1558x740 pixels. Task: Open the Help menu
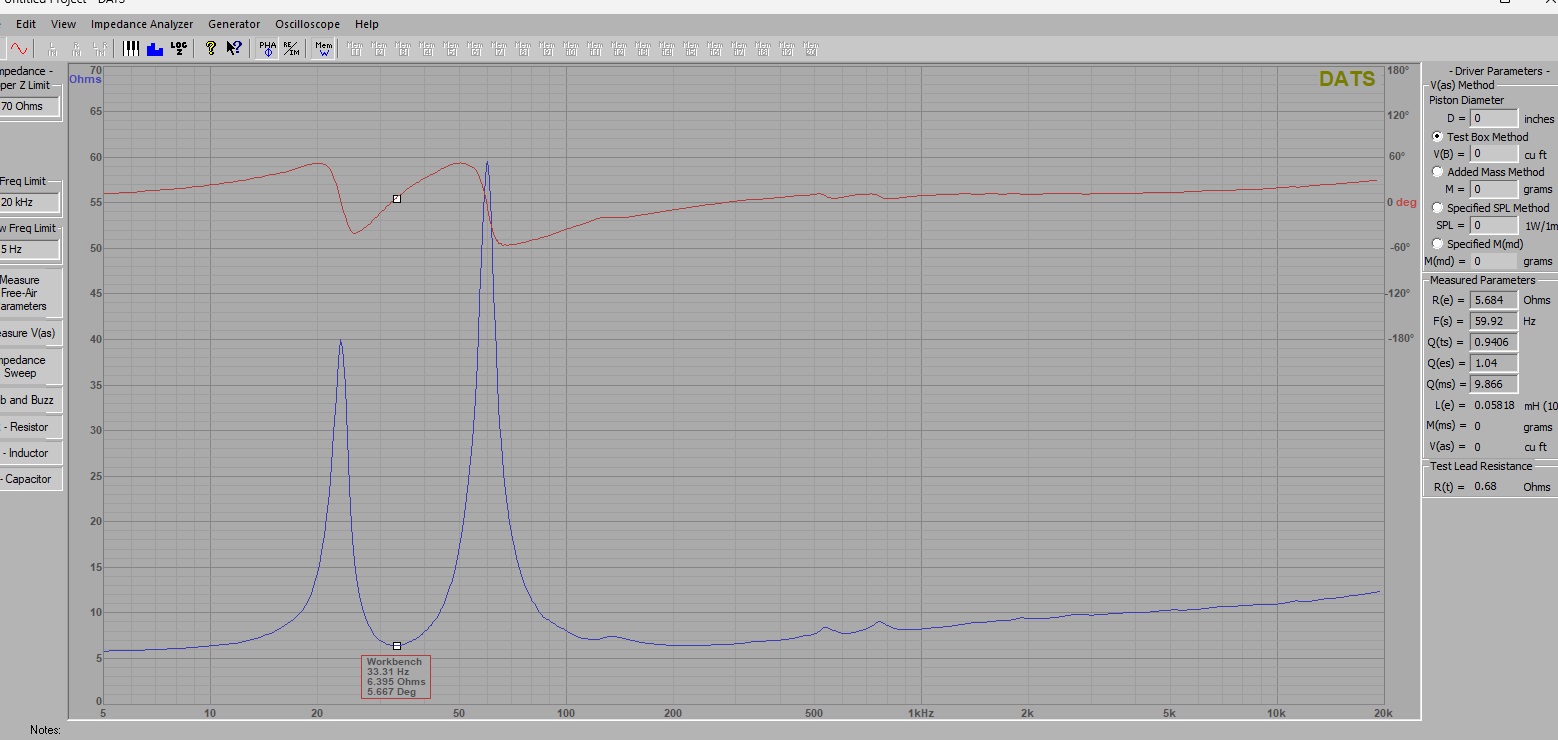point(367,24)
